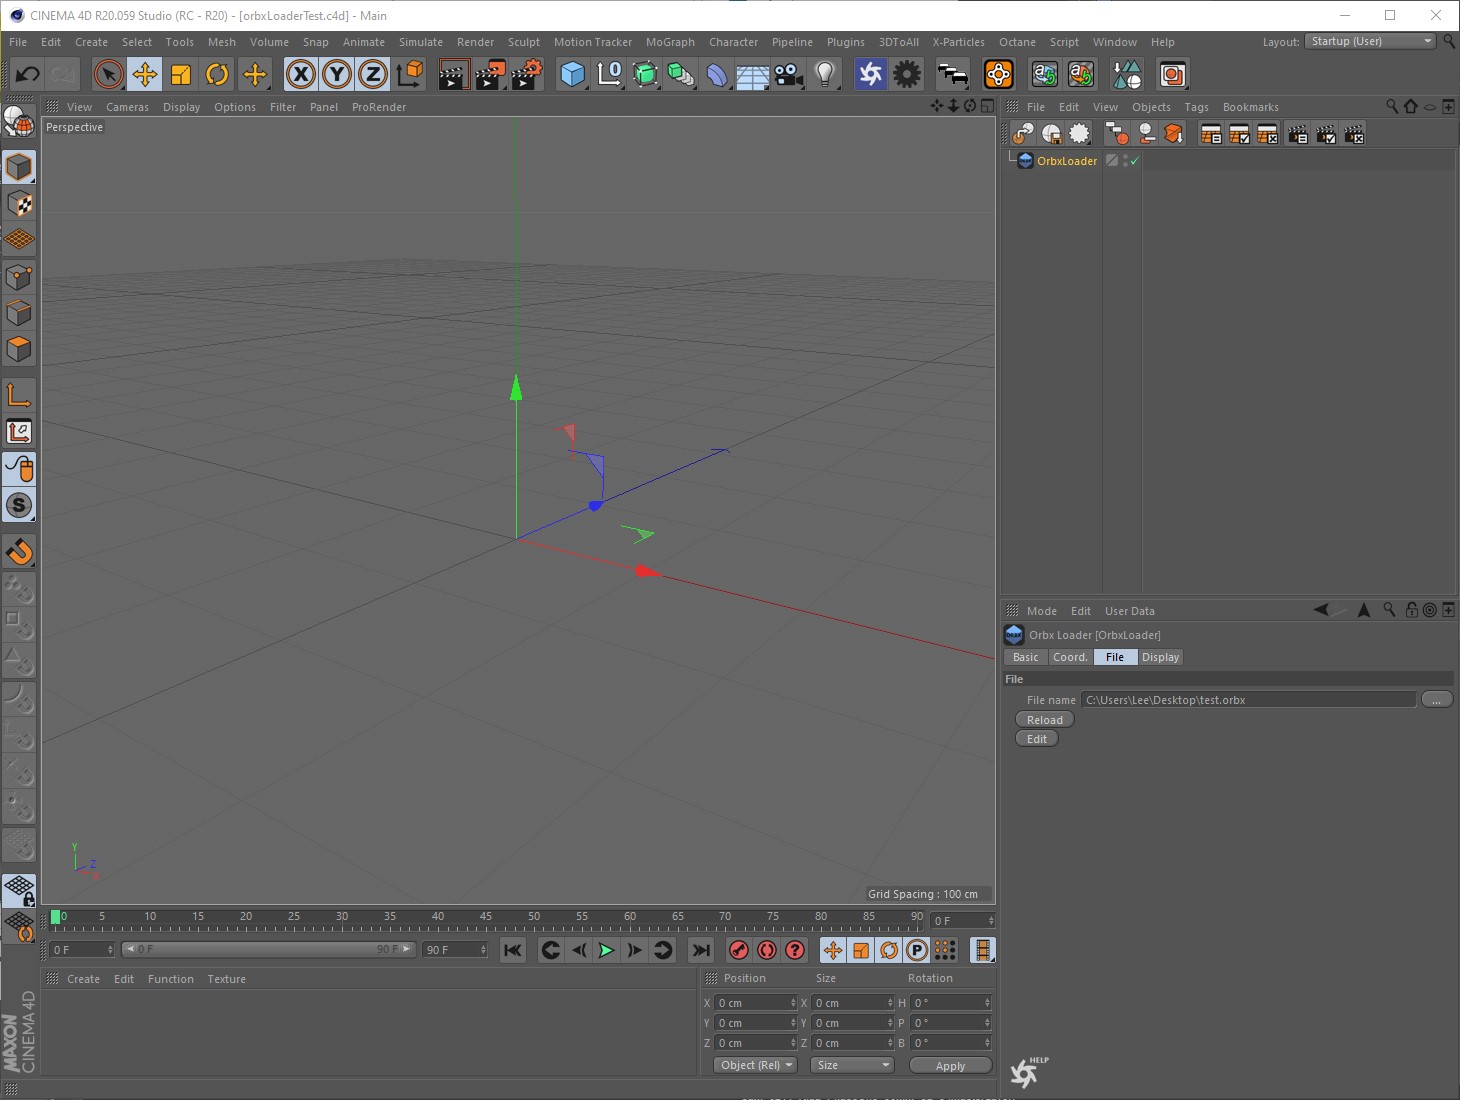1460x1100 pixels.
Task: Click the lock icon in Attribute Manager header
Action: pos(1411,610)
